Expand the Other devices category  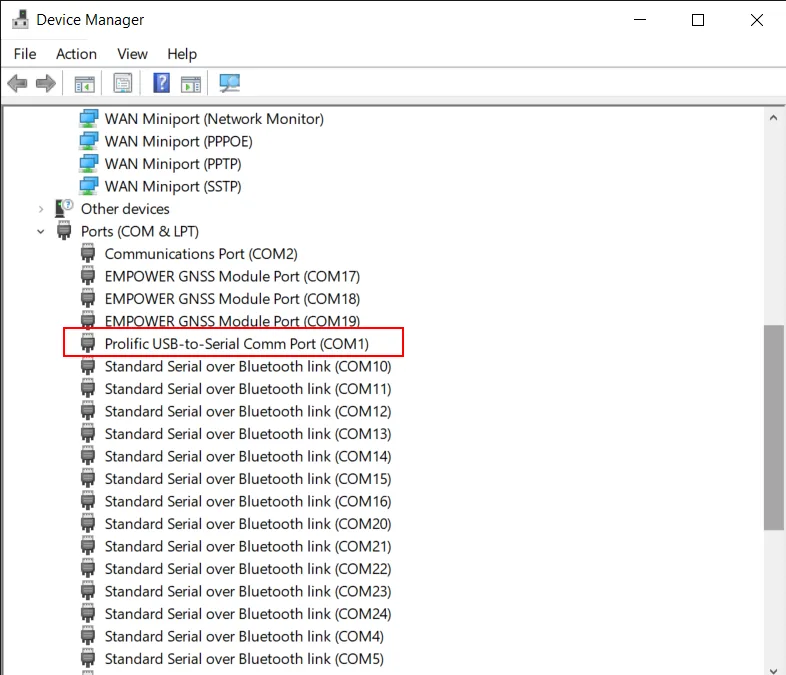(x=41, y=209)
